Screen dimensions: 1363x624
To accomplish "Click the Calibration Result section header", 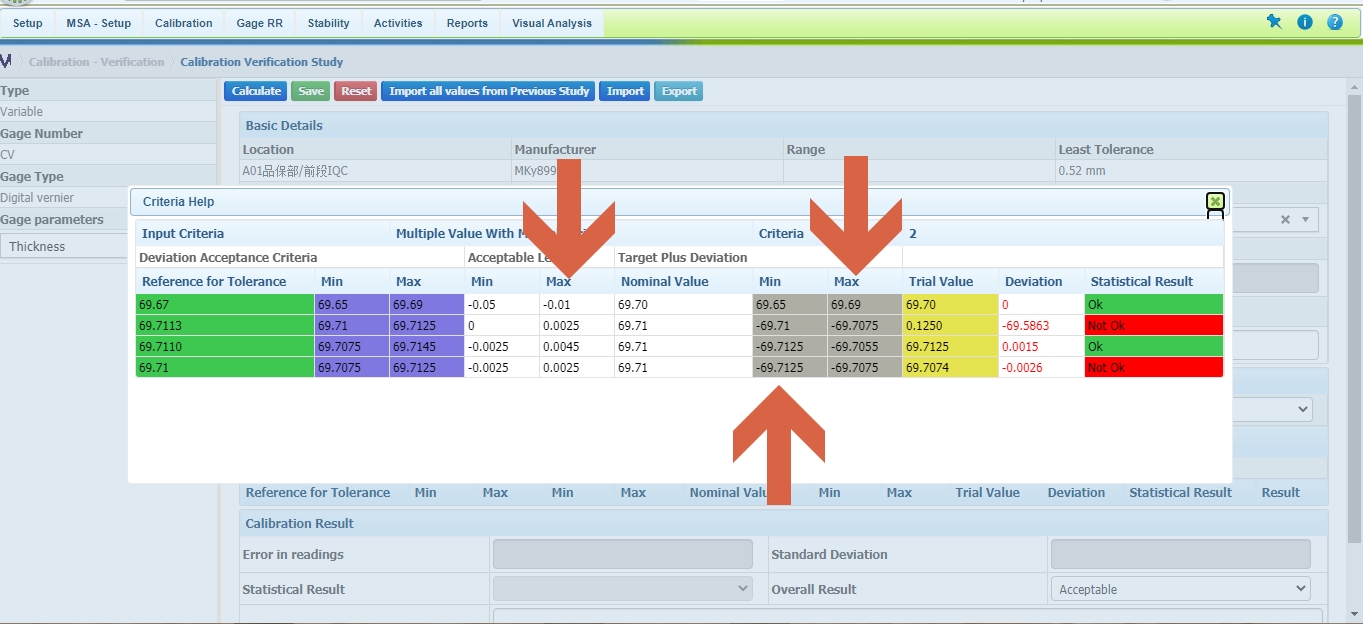I will (784, 523).
